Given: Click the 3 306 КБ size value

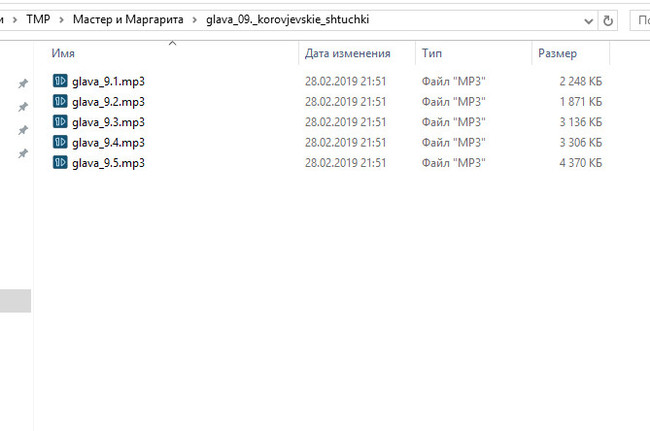Looking at the screenshot, I should click(580, 142).
